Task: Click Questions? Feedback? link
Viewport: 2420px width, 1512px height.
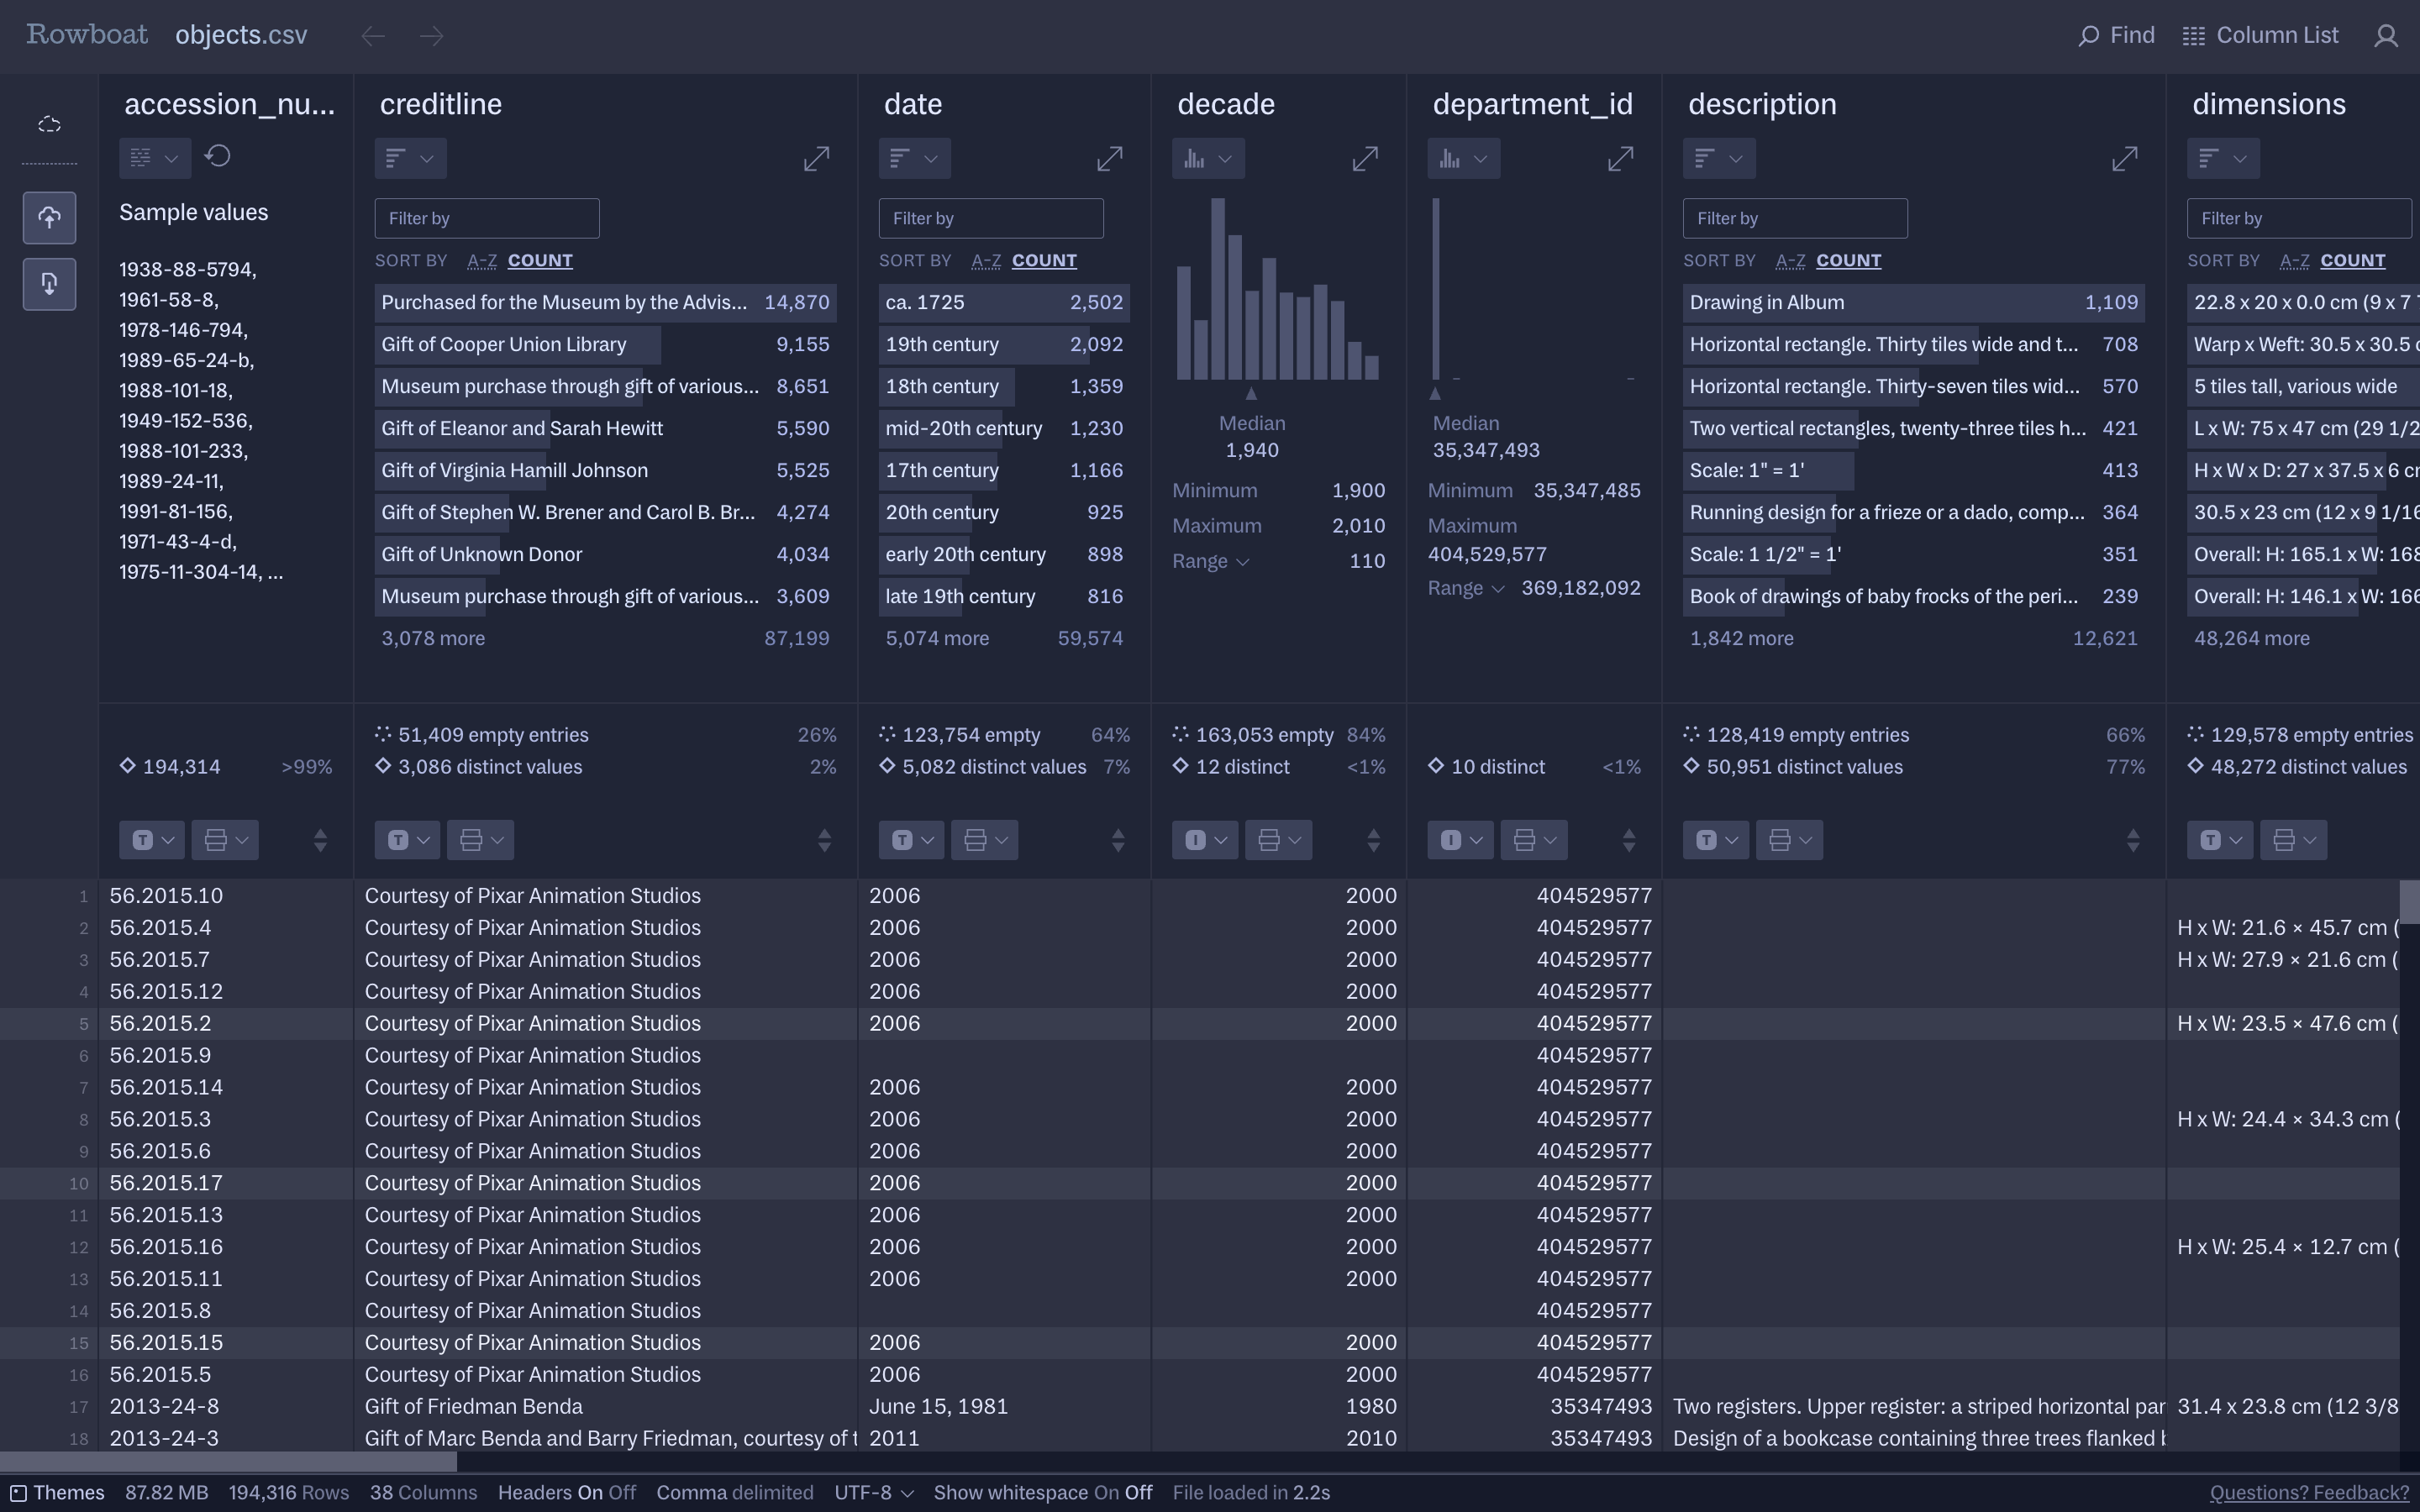Action: click(x=2308, y=1493)
